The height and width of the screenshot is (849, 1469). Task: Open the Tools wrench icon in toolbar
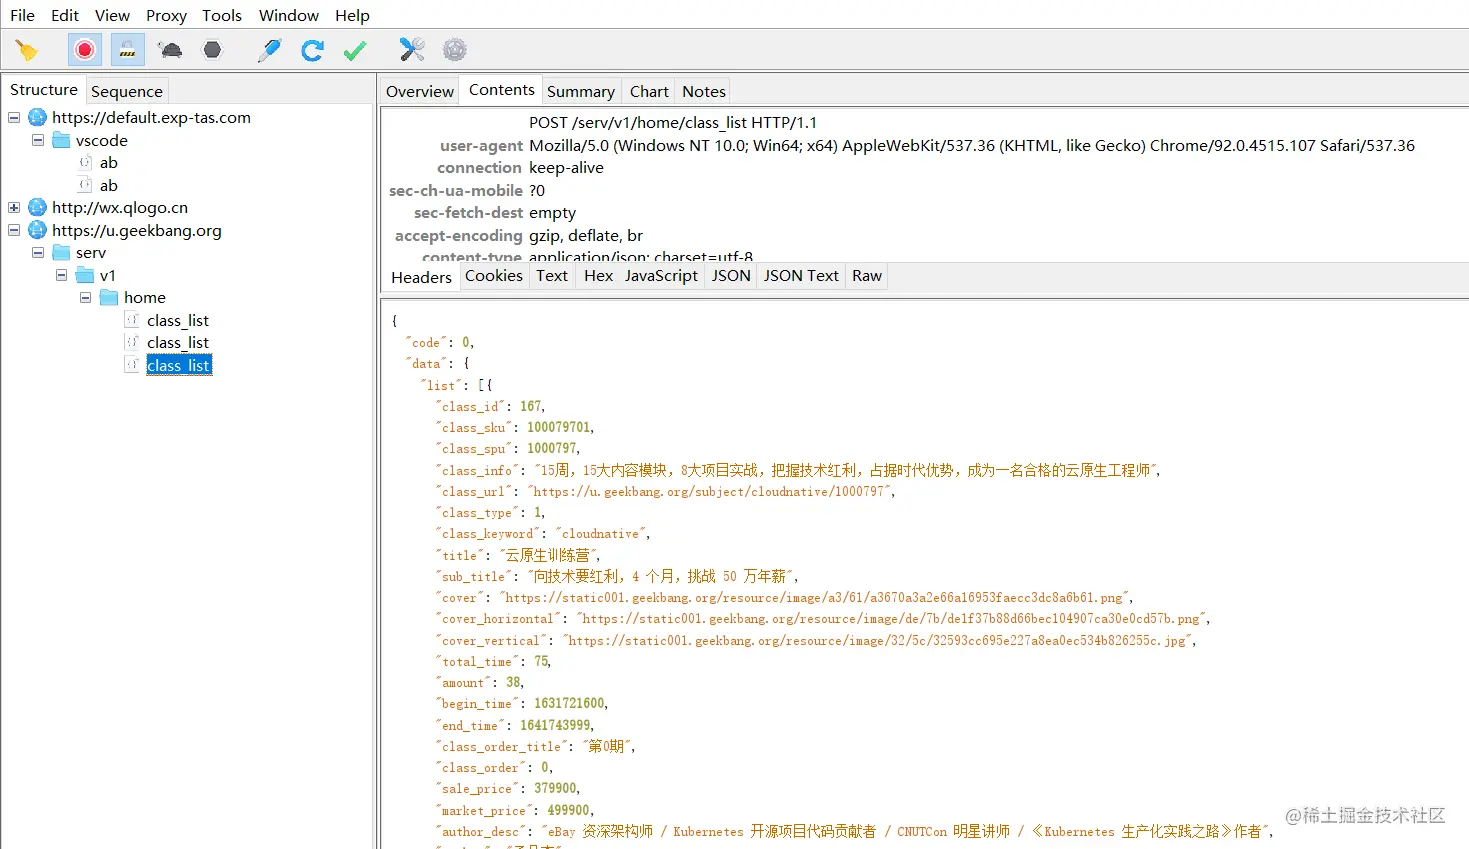pyautogui.click(x=412, y=50)
